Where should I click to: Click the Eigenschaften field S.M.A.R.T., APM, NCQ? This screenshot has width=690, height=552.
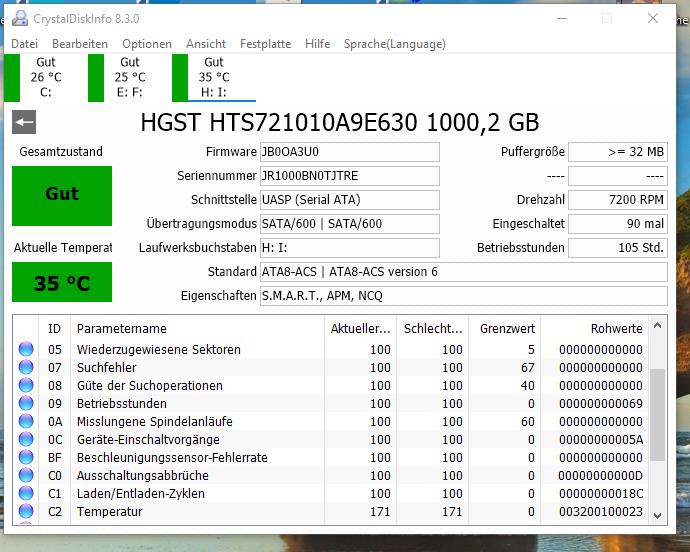point(464,296)
